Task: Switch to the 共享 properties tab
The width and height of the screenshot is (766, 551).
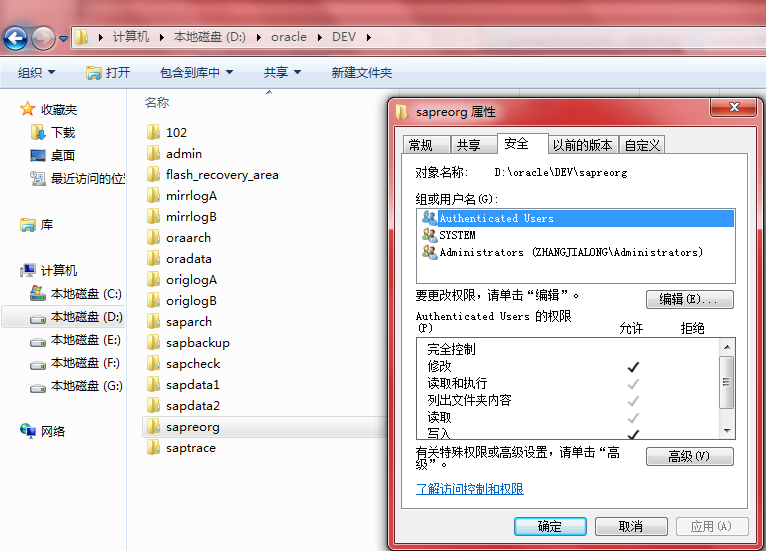Action: point(473,145)
